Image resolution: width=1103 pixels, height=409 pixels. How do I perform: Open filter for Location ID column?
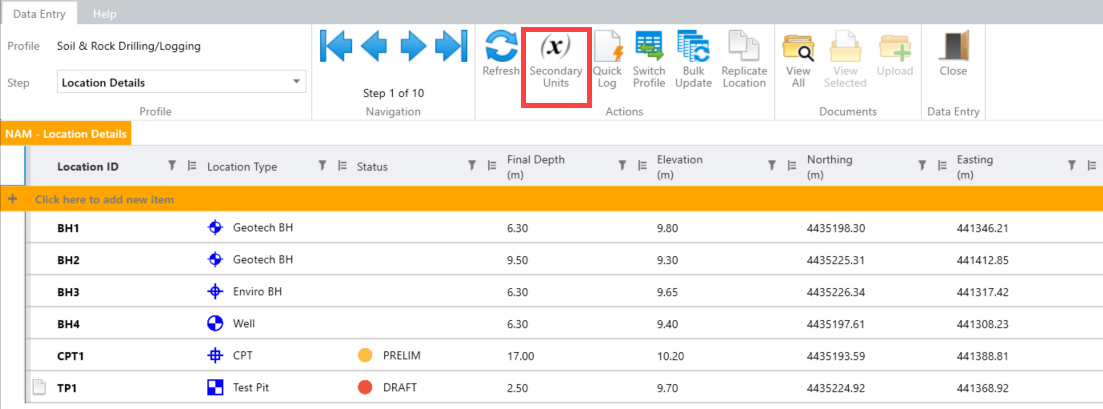pos(171,166)
